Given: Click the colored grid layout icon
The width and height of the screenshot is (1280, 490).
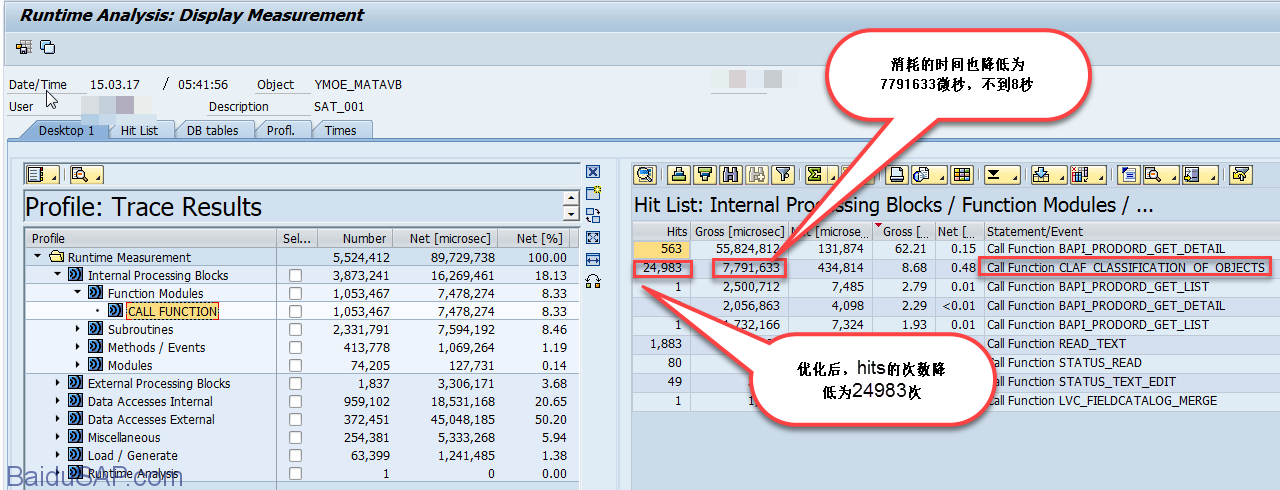Looking at the screenshot, I should (x=962, y=175).
